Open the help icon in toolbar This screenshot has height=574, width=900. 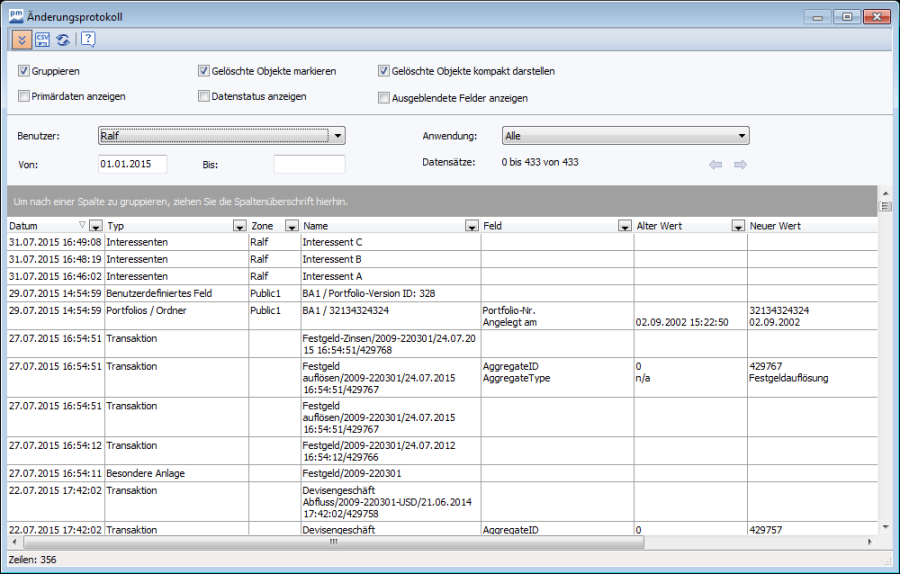tap(88, 40)
